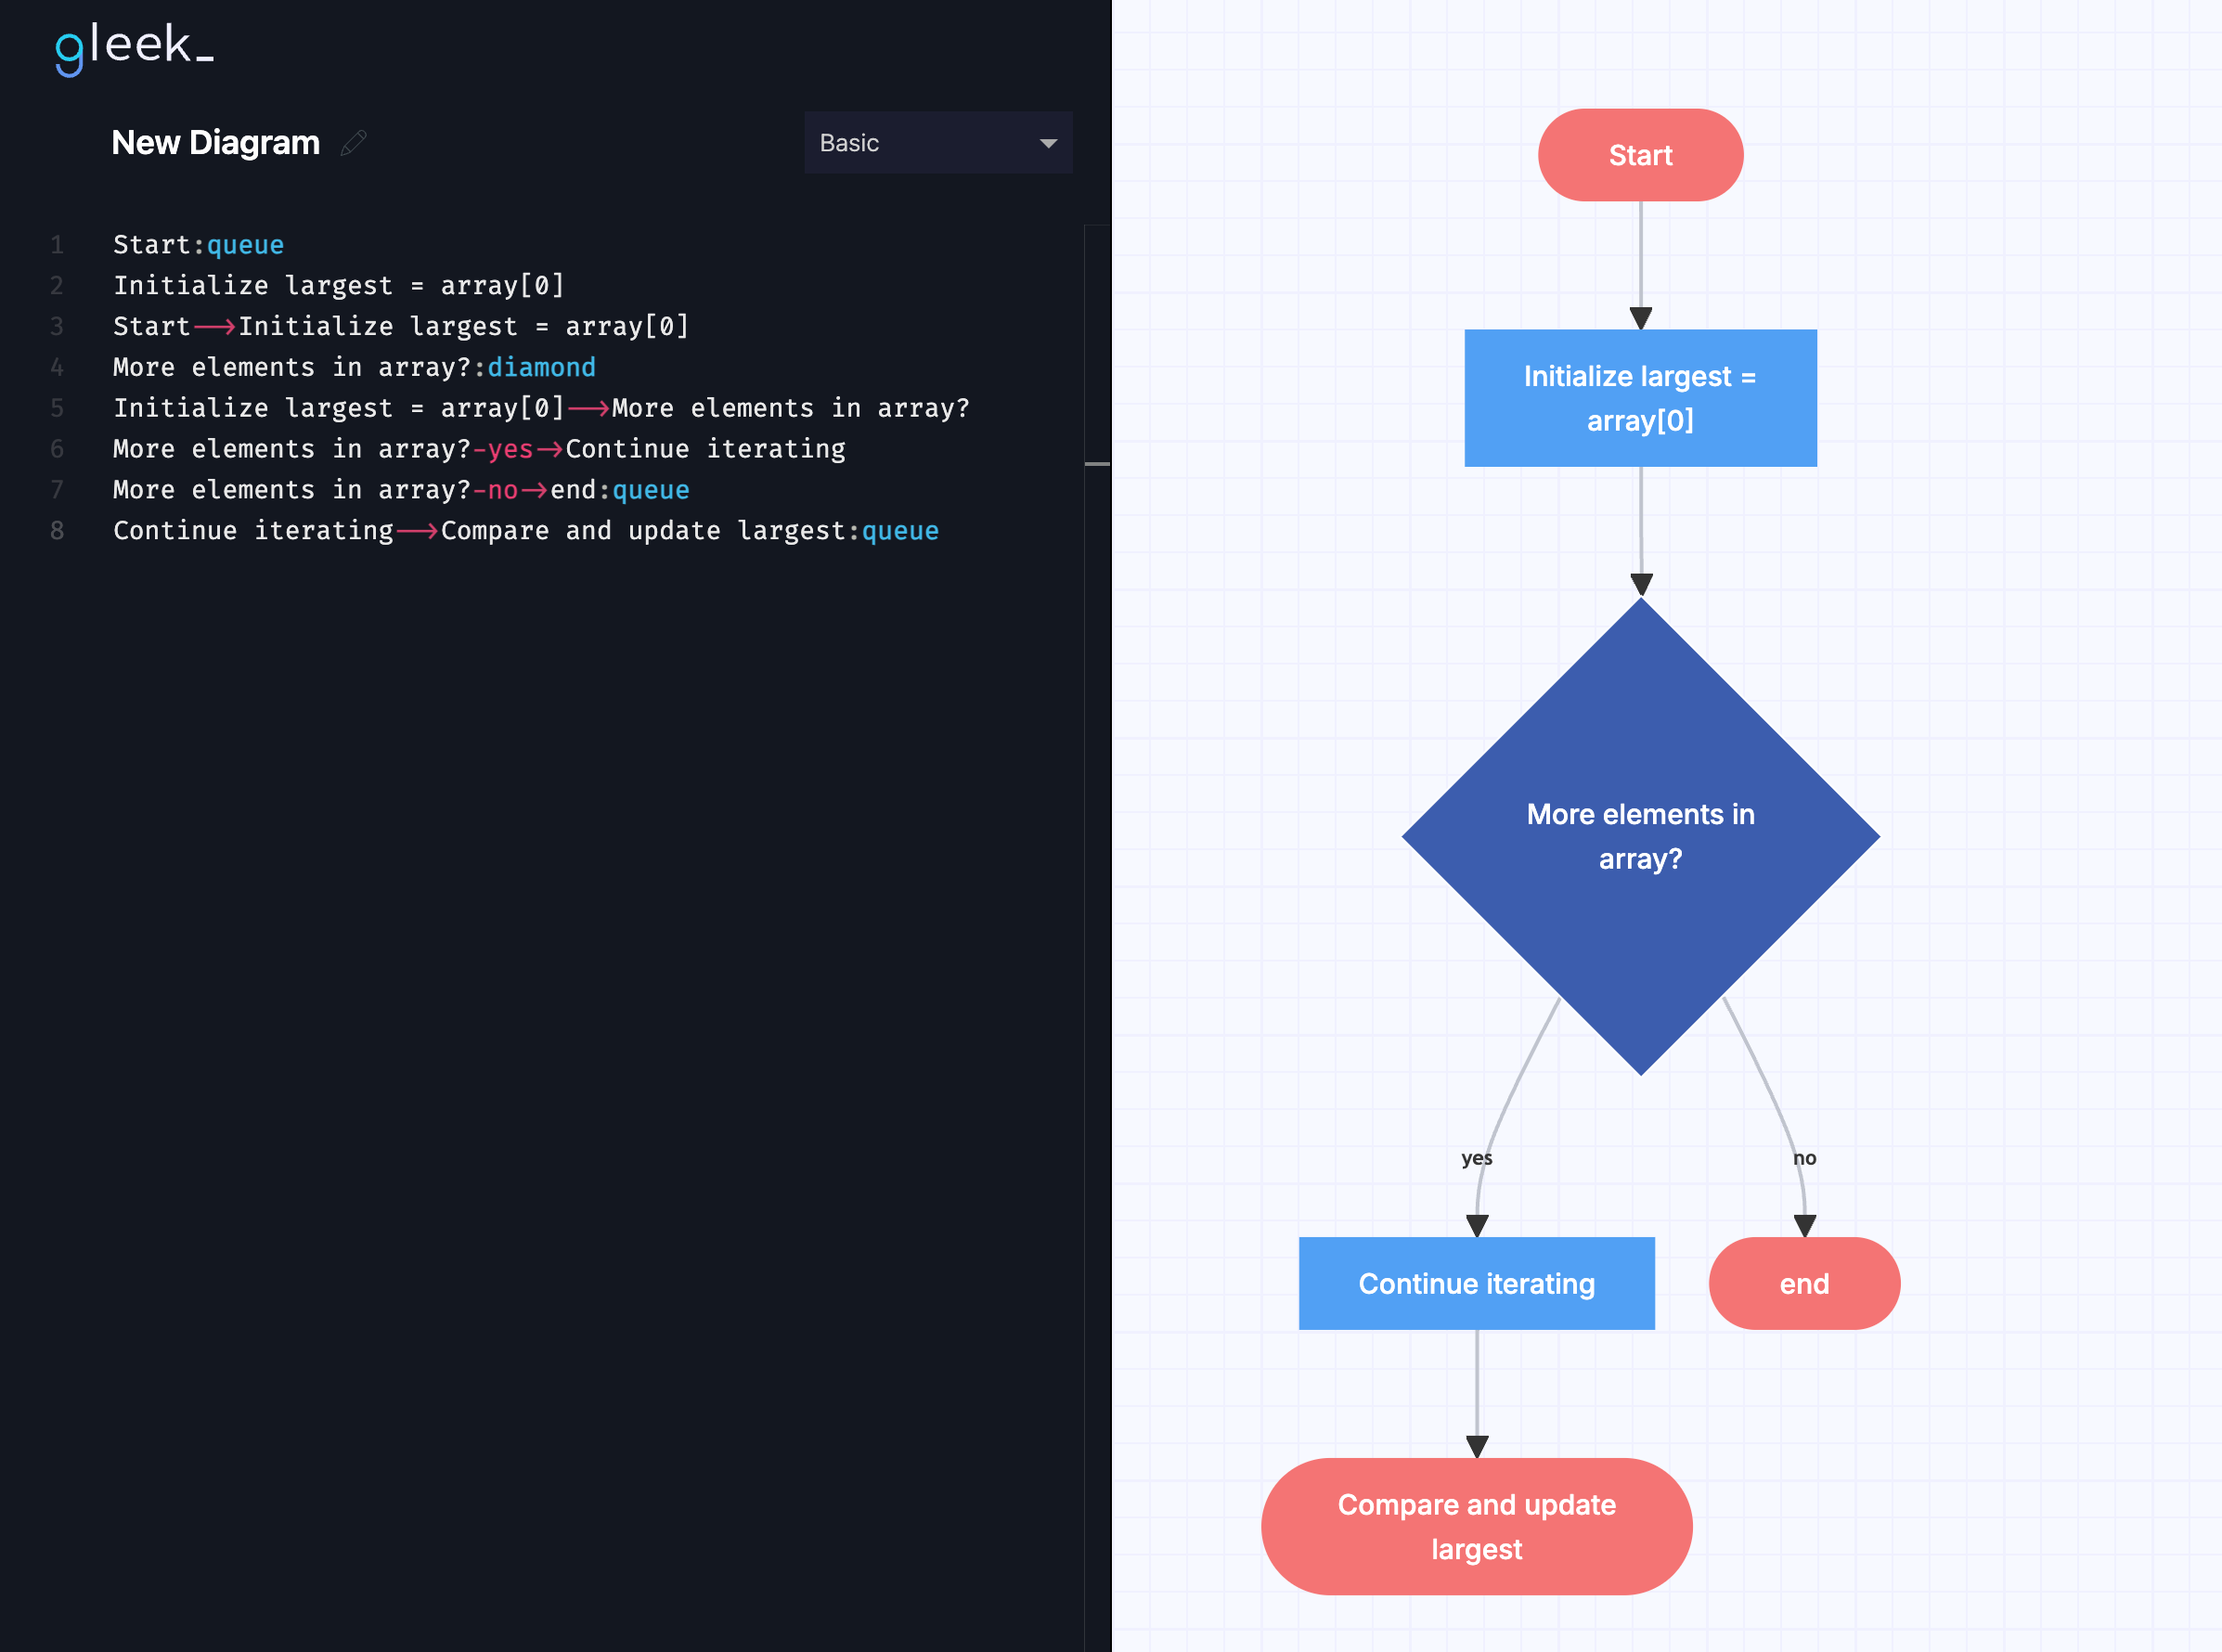The width and height of the screenshot is (2222, 1652).
Task: Click the red end node
Action: pos(1803,1283)
